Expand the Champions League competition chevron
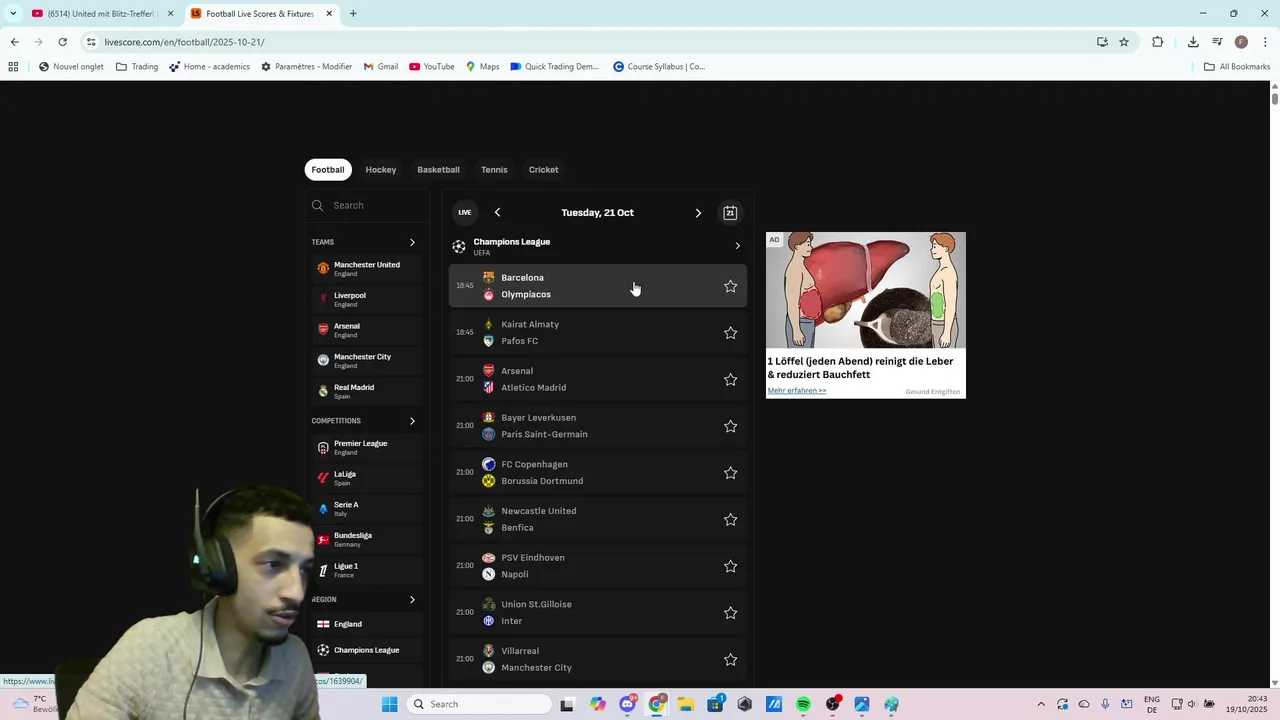 738,246
